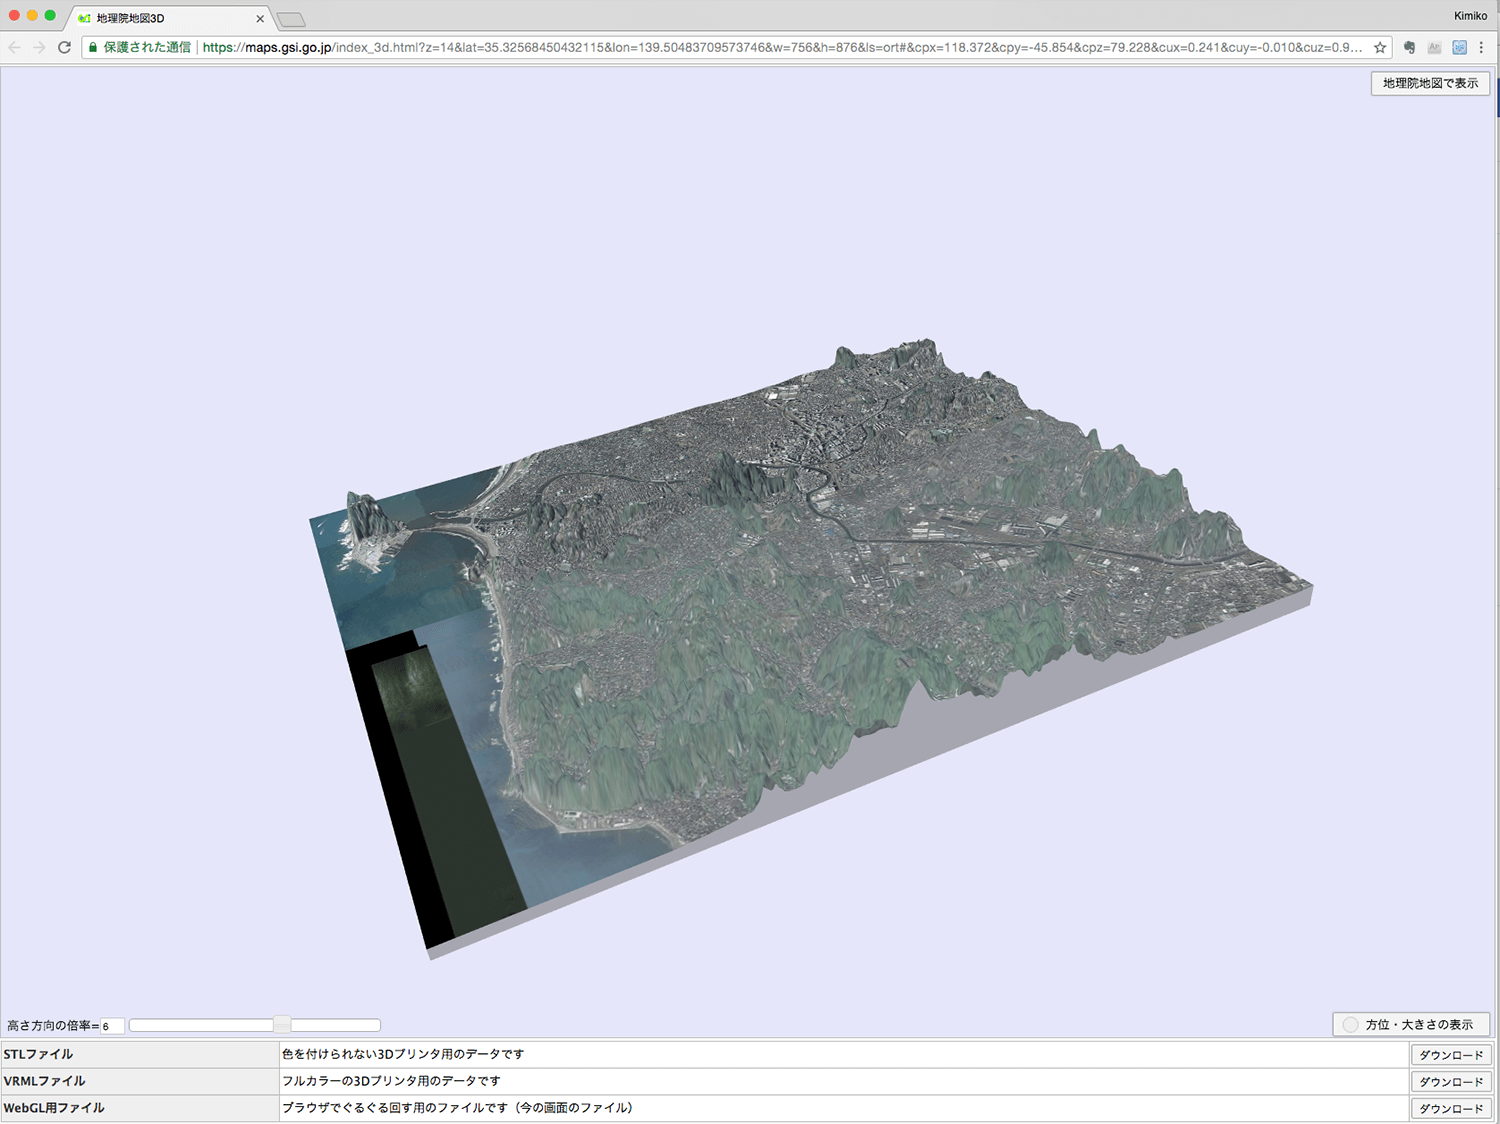Close the 地理院地図3D tab
This screenshot has width=1500, height=1124.
click(260, 18)
